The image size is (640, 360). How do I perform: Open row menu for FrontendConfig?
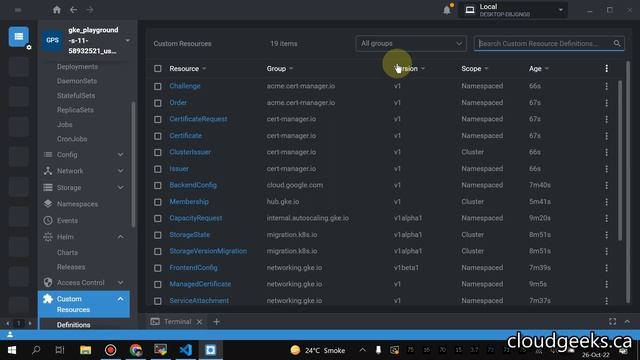pyautogui.click(x=606, y=268)
